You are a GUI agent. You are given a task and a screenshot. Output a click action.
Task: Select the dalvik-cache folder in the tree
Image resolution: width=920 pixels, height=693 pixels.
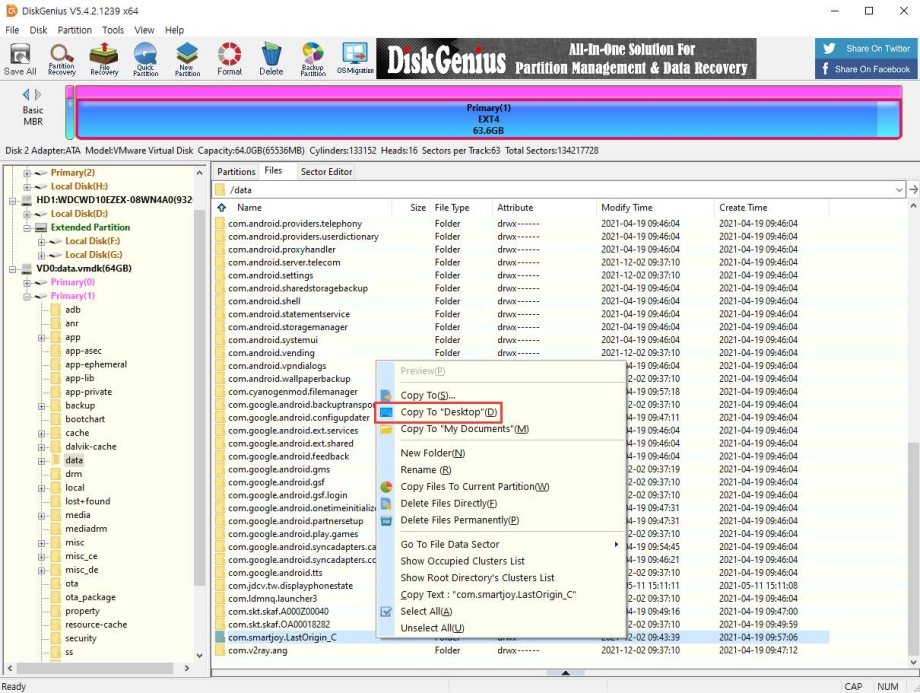[90, 447]
